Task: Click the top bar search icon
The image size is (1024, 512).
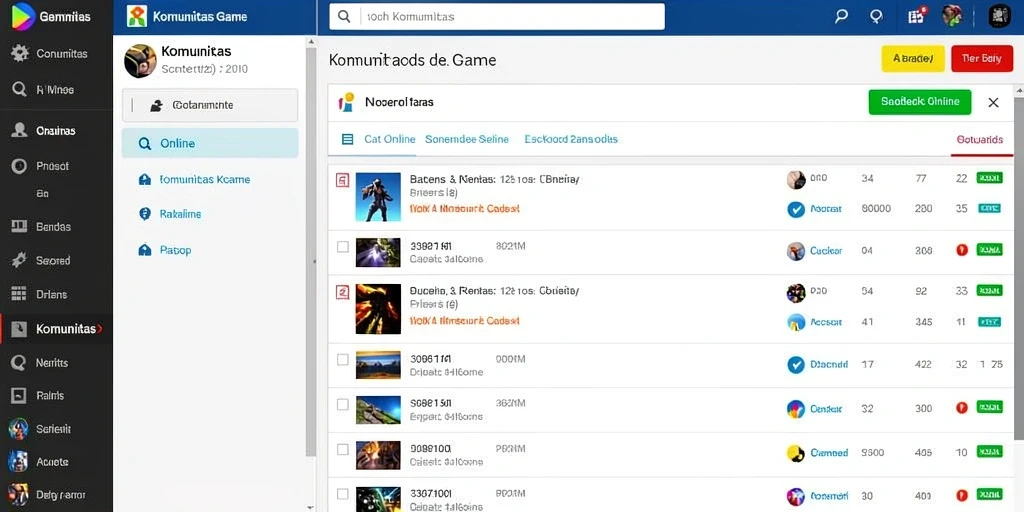Action: point(841,16)
